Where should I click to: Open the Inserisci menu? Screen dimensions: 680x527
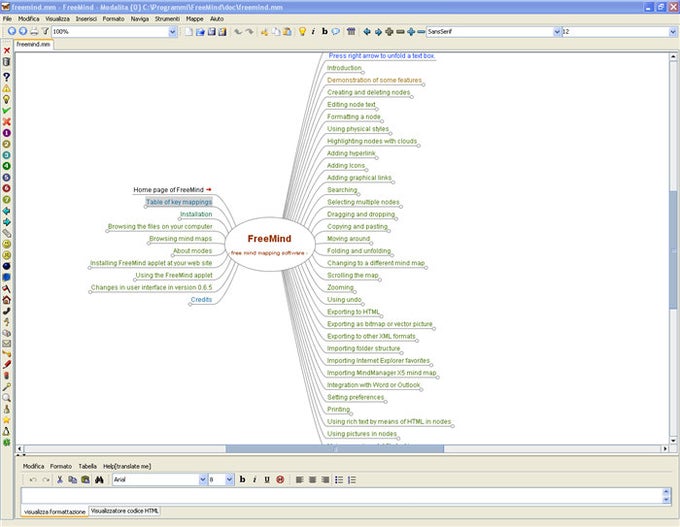[86, 19]
